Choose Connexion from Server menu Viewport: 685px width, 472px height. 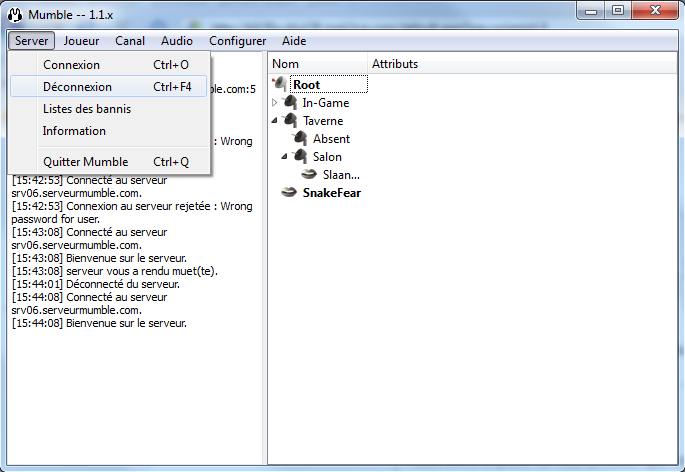click(108, 65)
